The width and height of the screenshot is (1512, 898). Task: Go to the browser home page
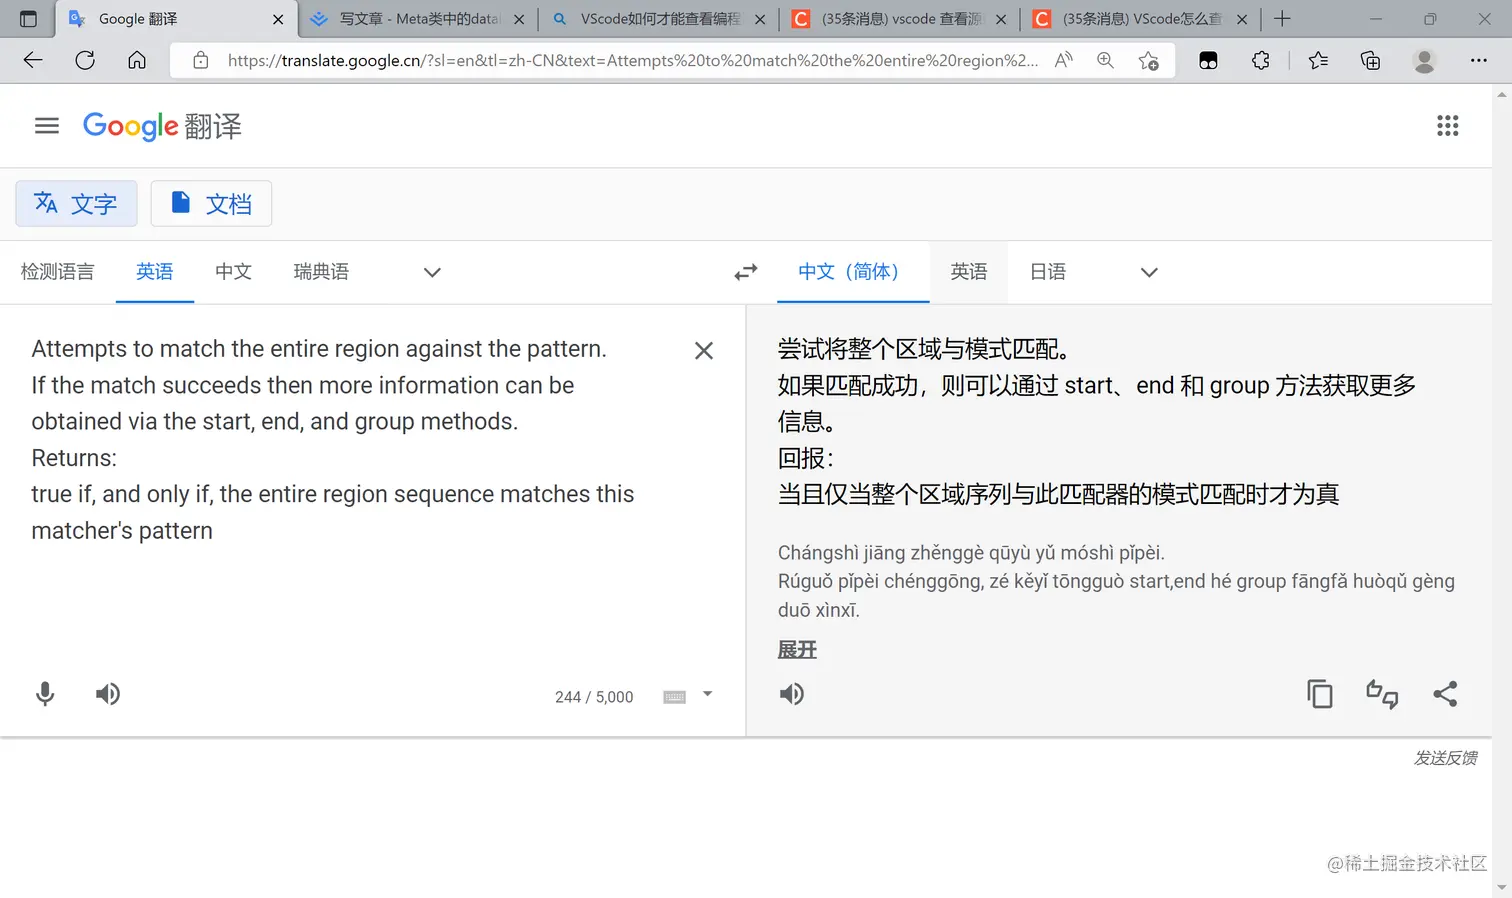[x=137, y=60]
